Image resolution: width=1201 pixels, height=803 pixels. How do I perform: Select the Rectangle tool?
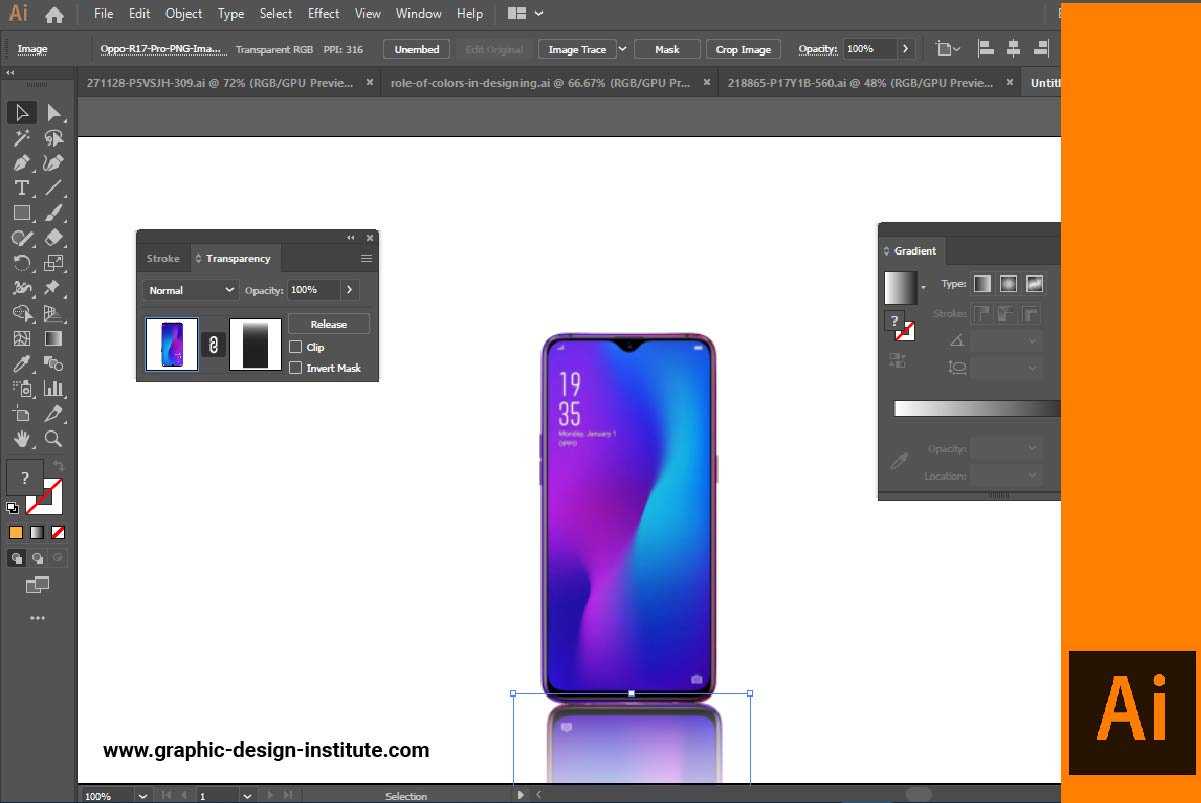pos(22,213)
